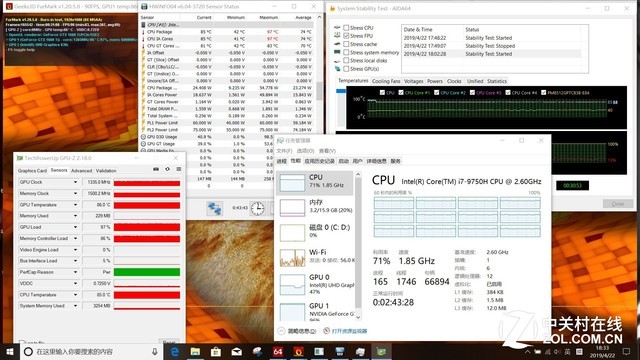
Task: Enable Stress local disks checkbox
Action: pos(346,60)
